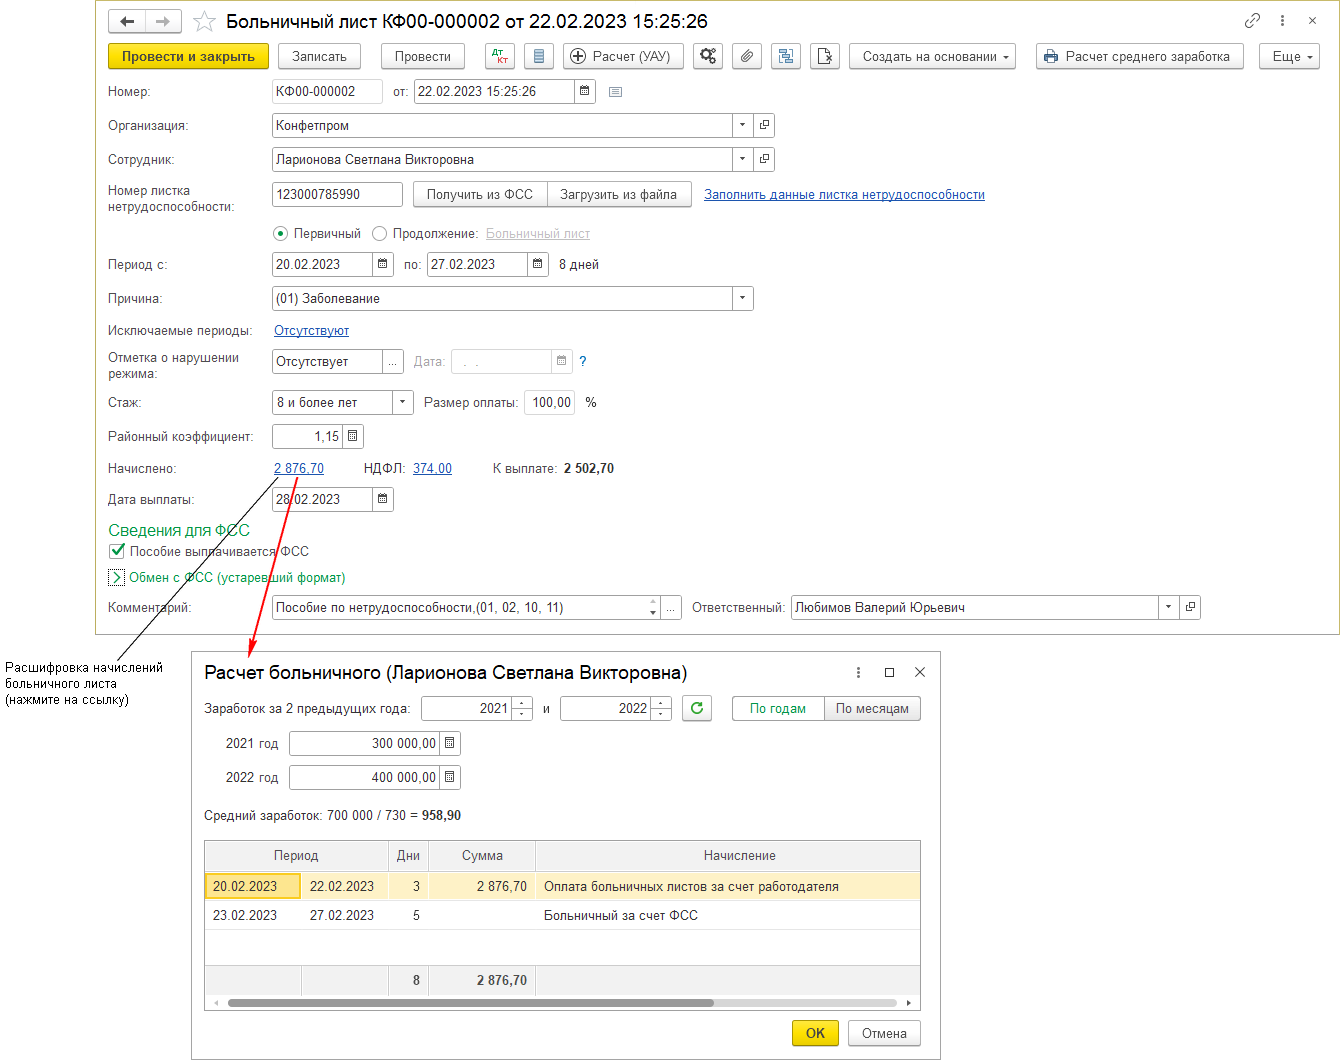
Task: Expand Обмен с ФСС section
Action: pos(116,577)
